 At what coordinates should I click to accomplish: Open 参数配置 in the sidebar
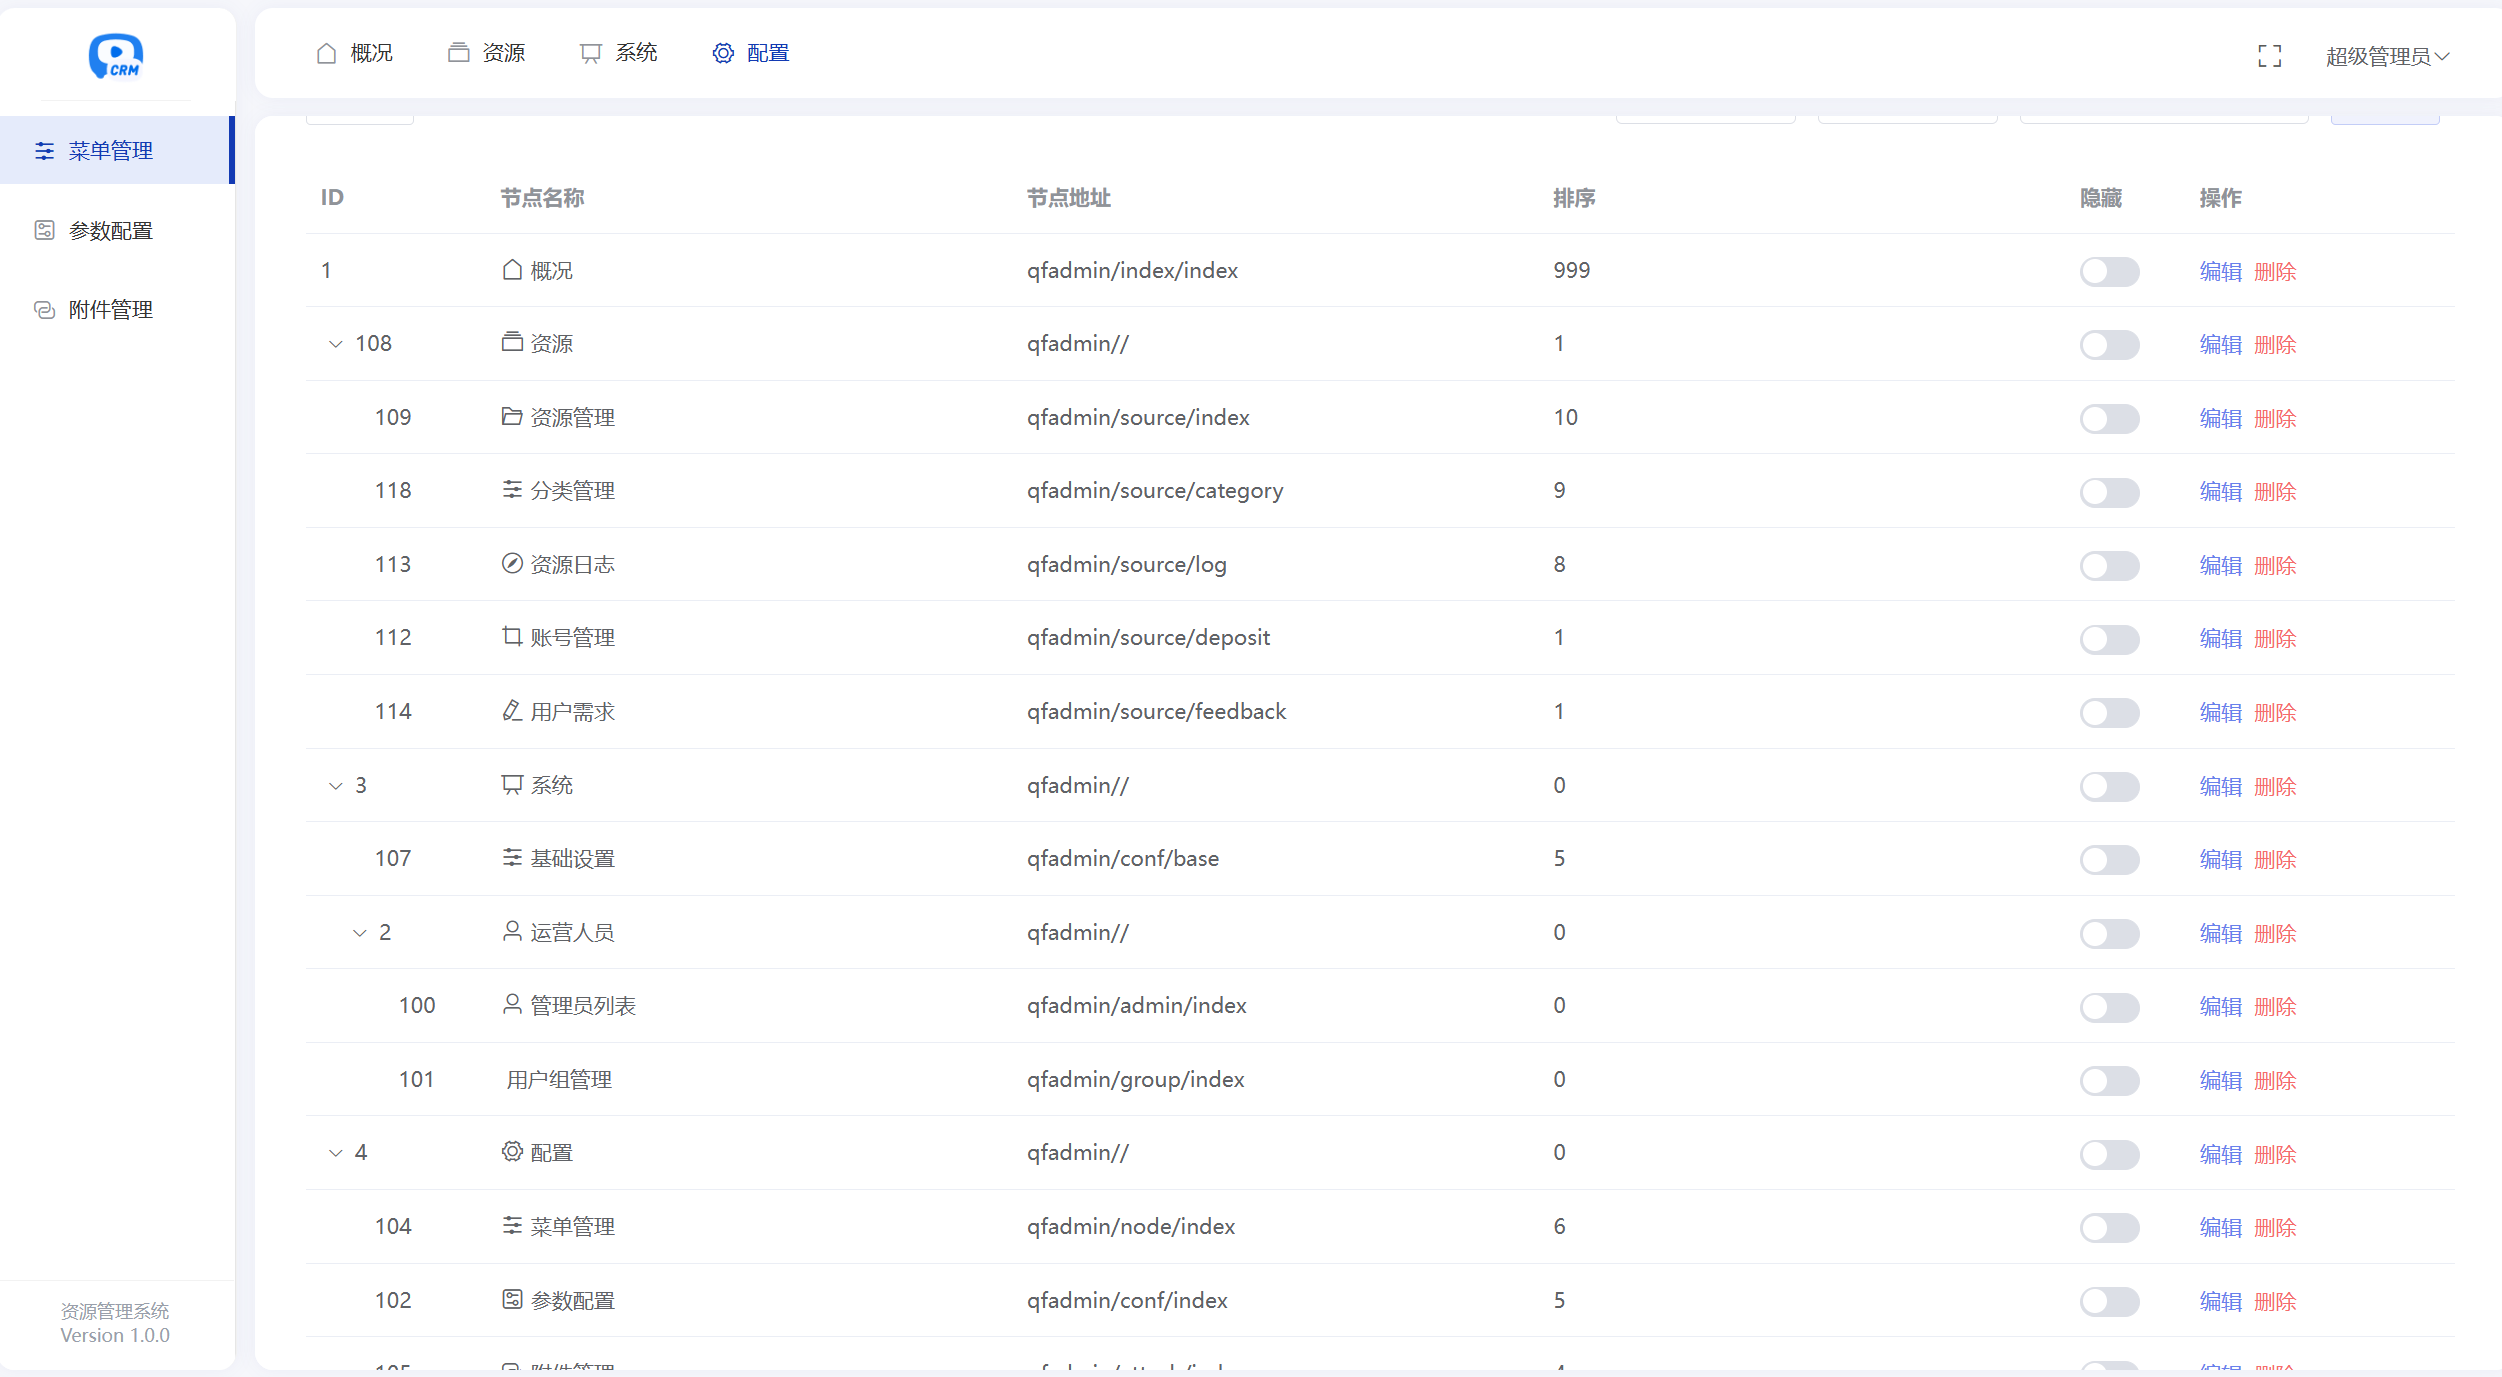[110, 231]
